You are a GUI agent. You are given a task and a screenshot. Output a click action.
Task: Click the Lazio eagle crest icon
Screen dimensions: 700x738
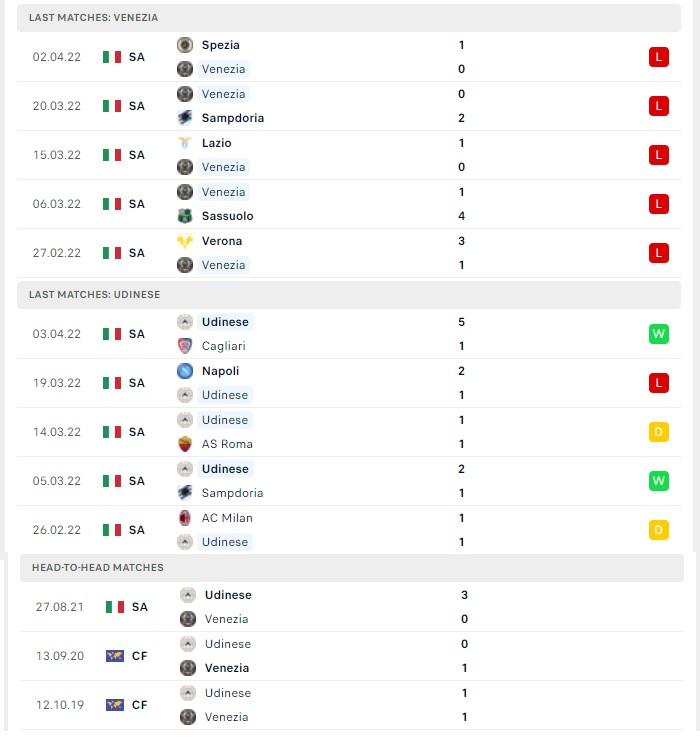pos(185,143)
